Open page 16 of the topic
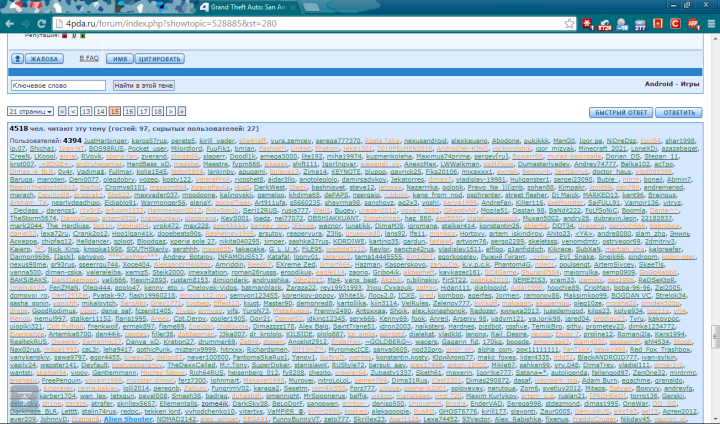The height and width of the screenshot is (424, 720). coord(129,112)
